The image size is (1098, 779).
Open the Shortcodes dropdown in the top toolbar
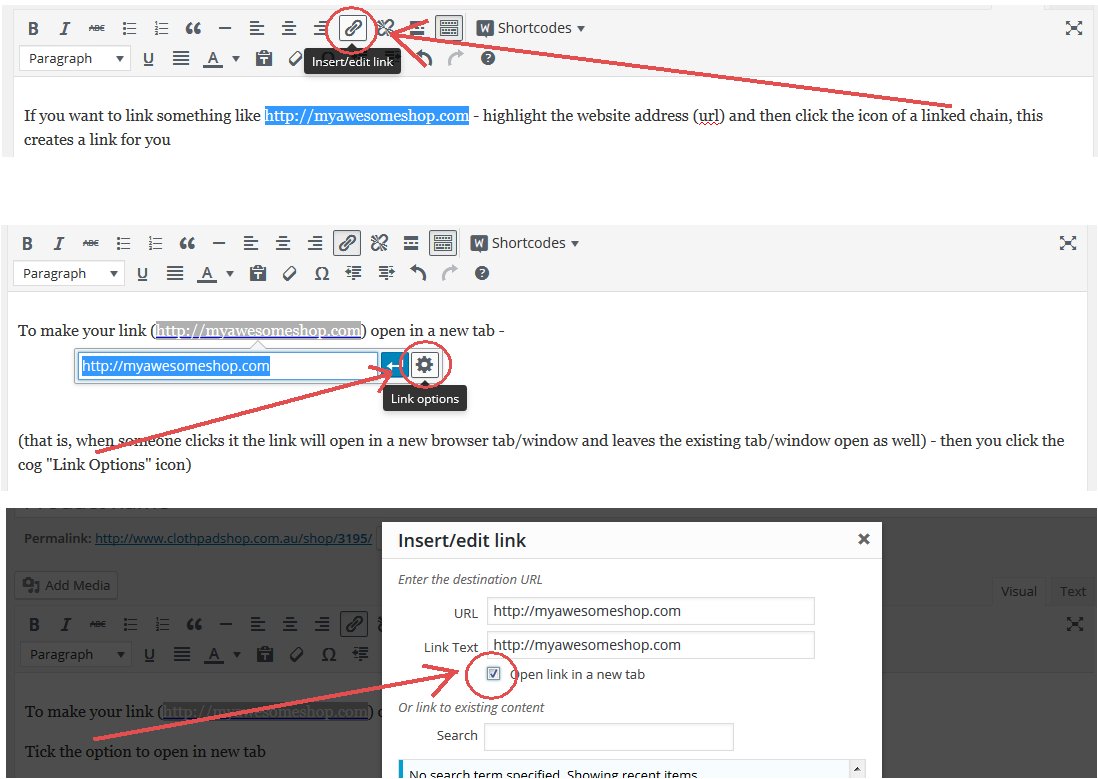coord(531,28)
